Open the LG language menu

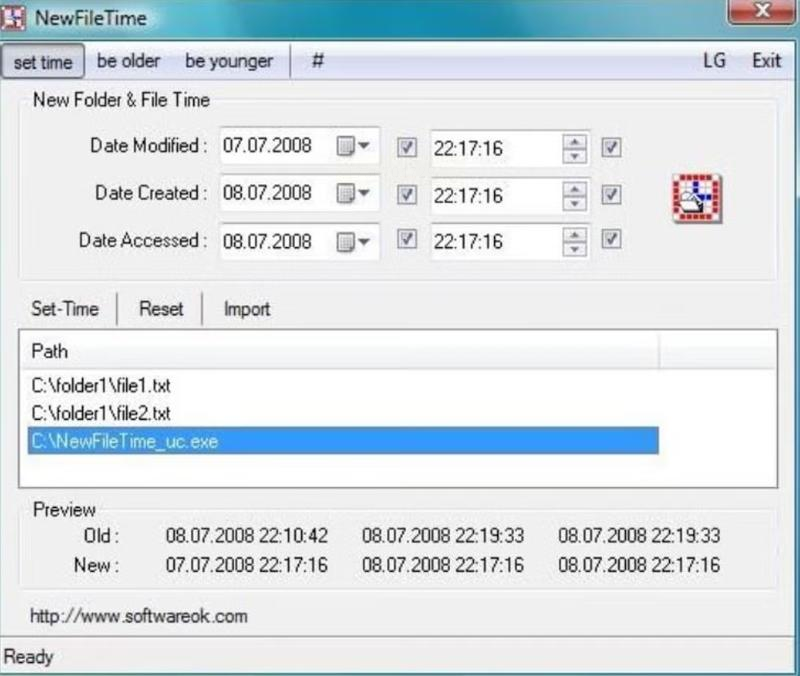(x=714, y=61)
